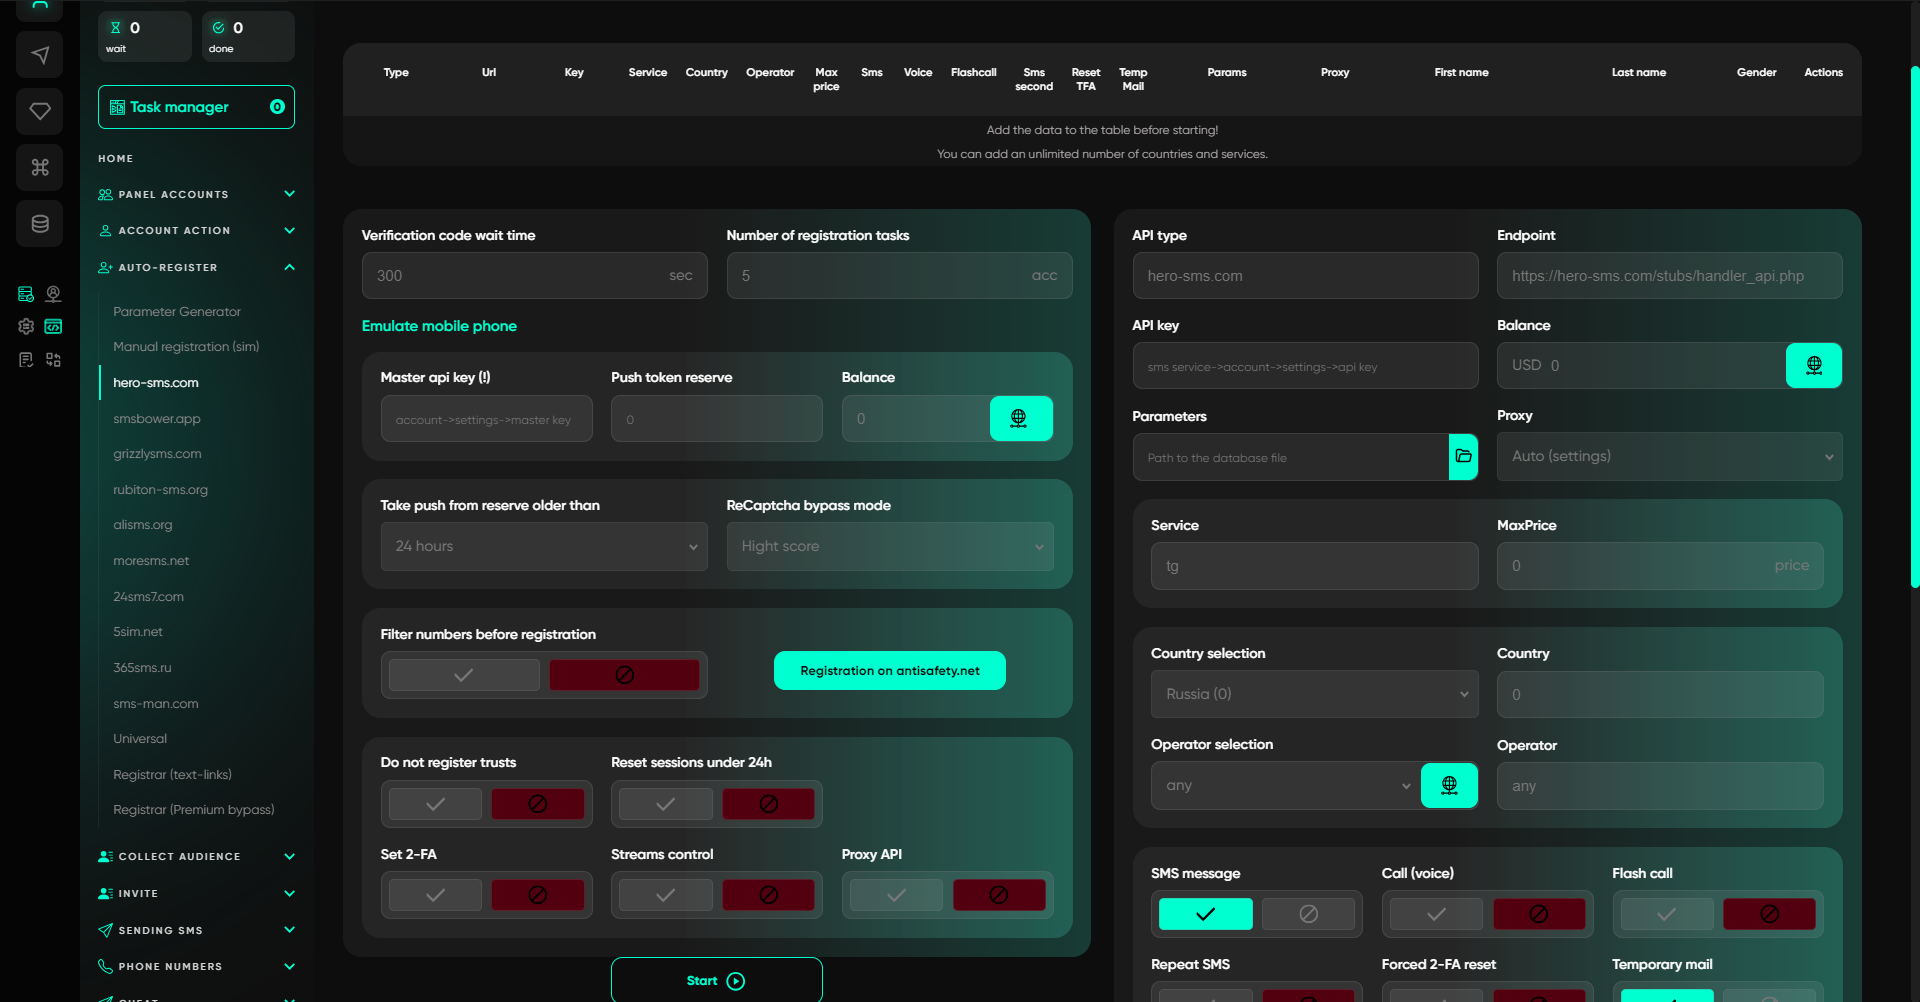Select the highlighted code/API icon
Image resolution: width=1920 pixels, height=1002 pixels.
(53, 326)
